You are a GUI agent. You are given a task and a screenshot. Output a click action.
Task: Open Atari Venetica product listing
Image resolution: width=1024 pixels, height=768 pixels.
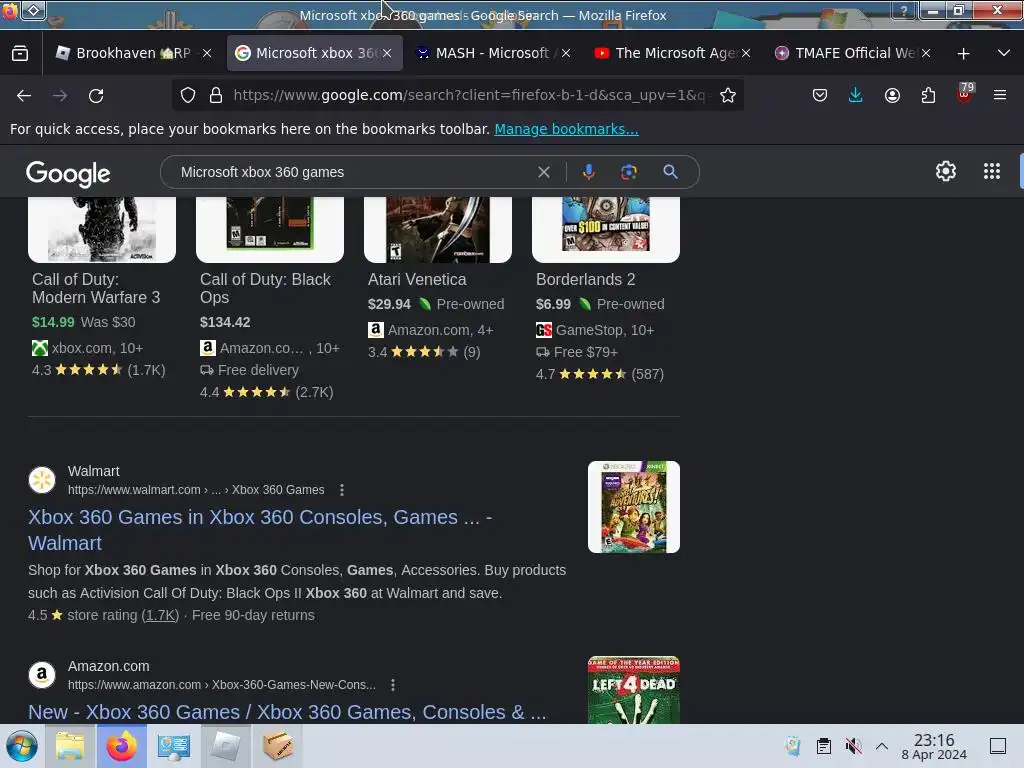click(417, 280)
